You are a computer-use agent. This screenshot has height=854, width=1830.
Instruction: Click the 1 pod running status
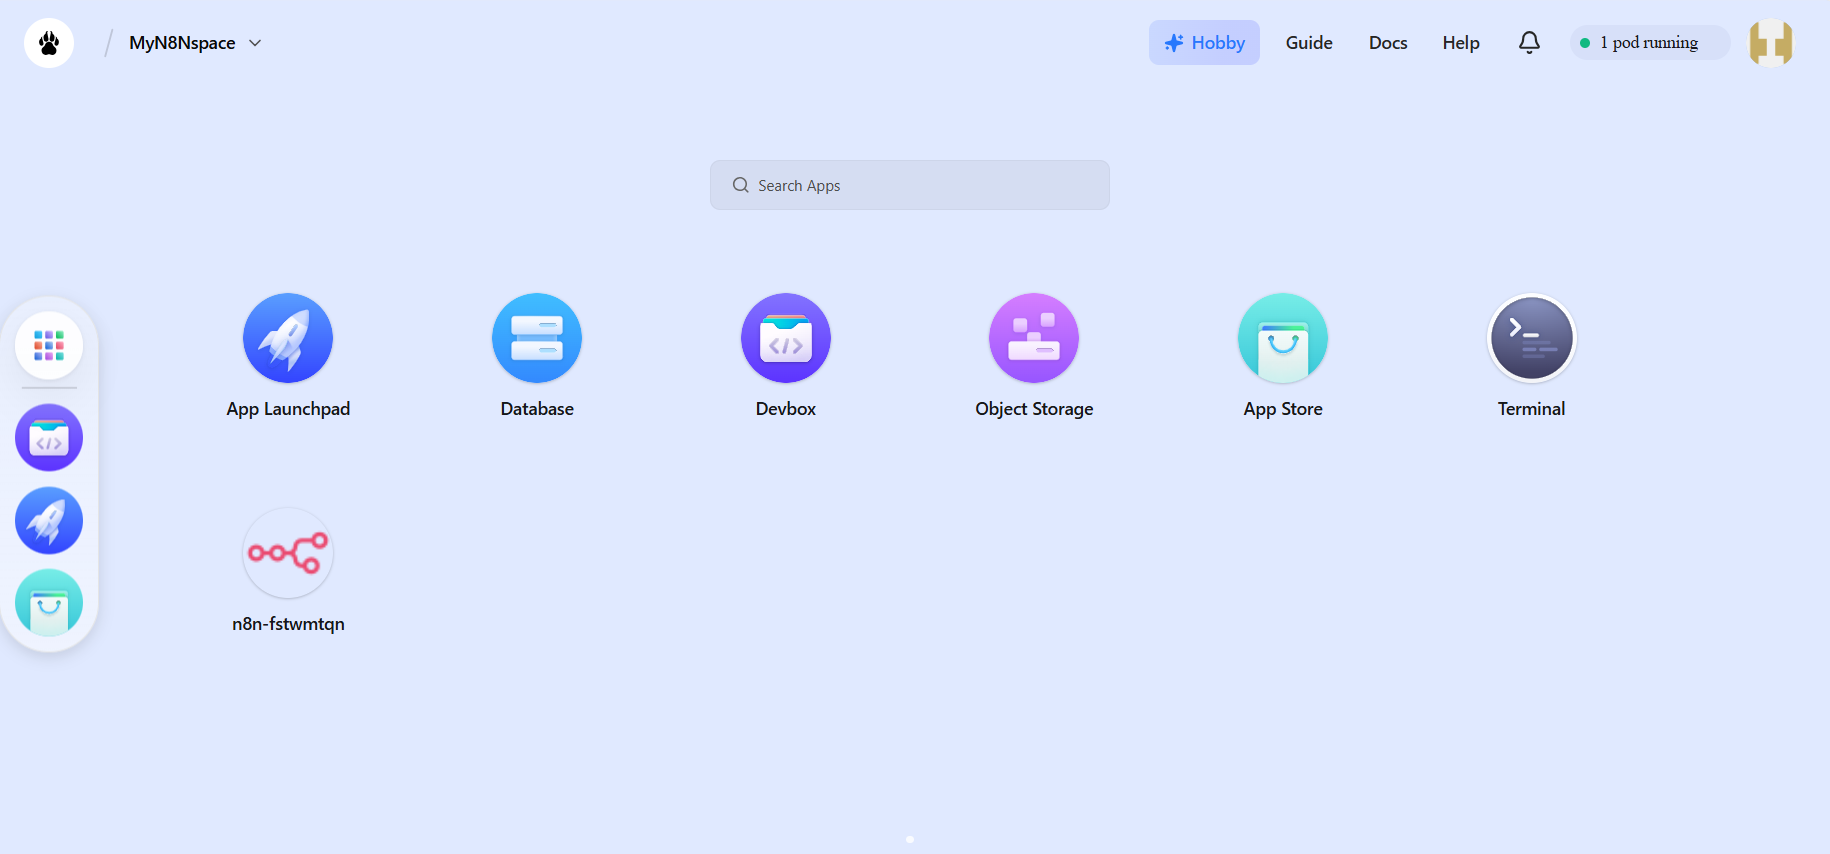1649,42
